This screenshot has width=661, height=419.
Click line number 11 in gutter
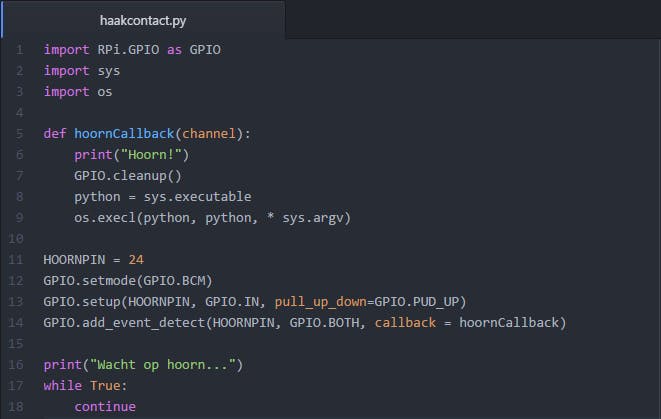[16, 260]
